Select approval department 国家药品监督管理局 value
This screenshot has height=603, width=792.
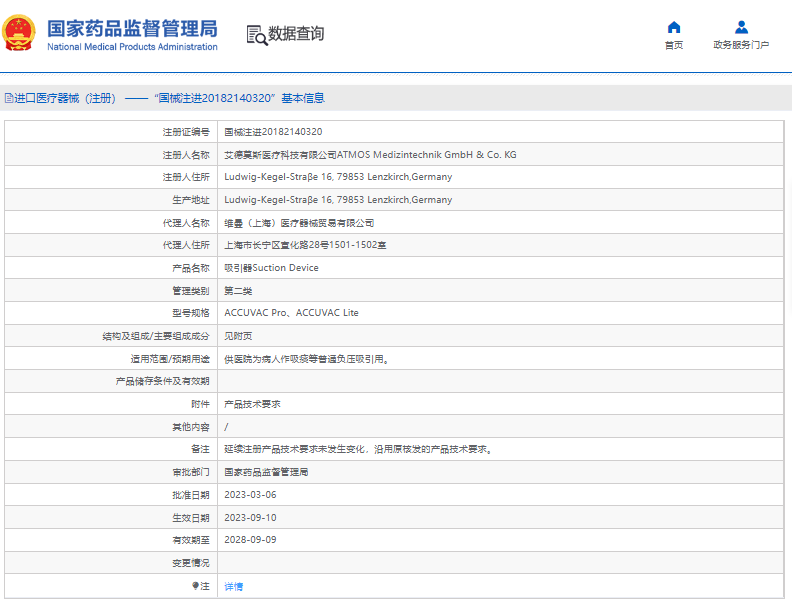point(266,472)
